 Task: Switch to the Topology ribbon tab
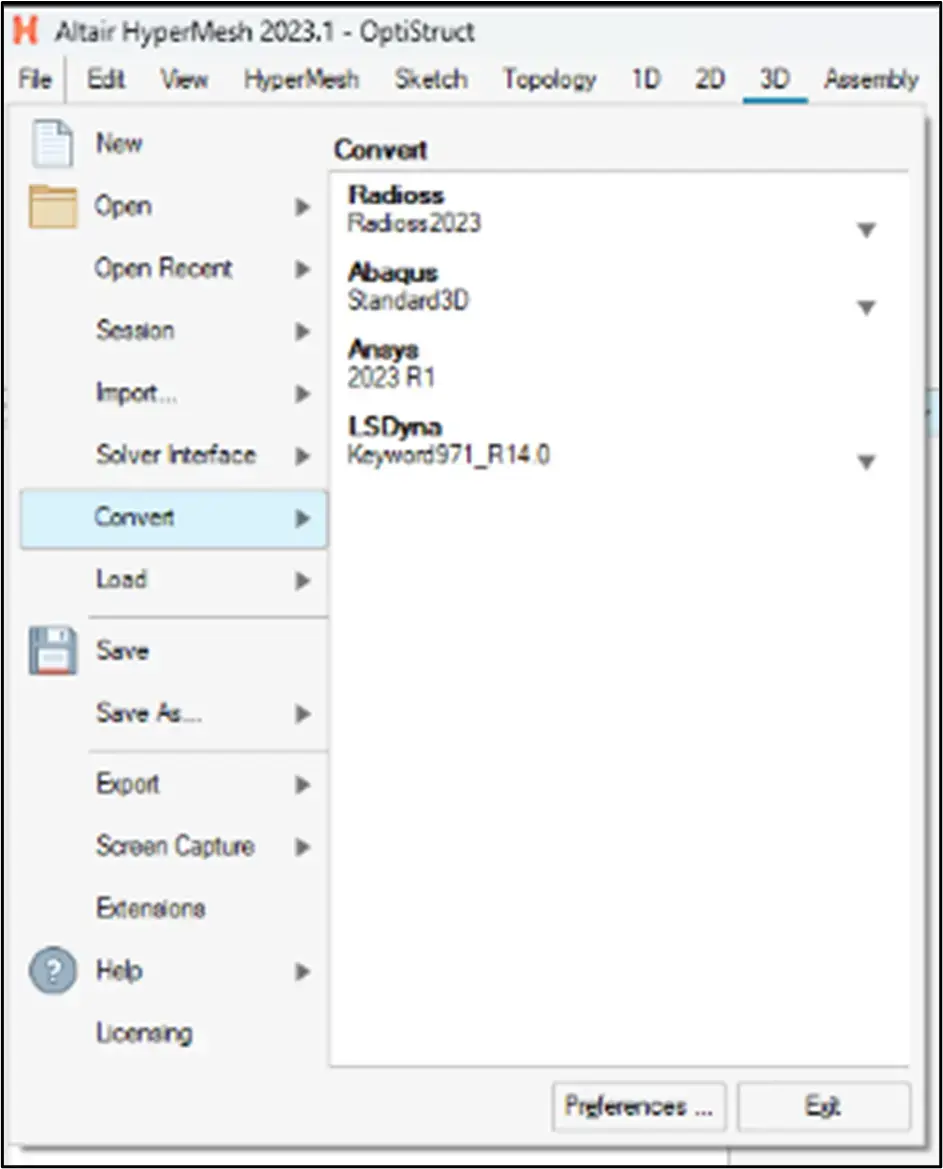[x=549, y=79]
